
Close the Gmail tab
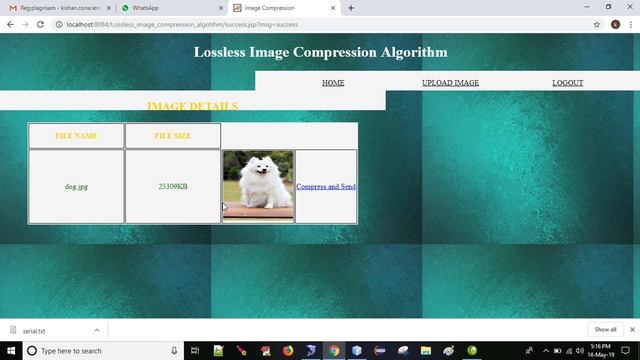pos(109,8)
